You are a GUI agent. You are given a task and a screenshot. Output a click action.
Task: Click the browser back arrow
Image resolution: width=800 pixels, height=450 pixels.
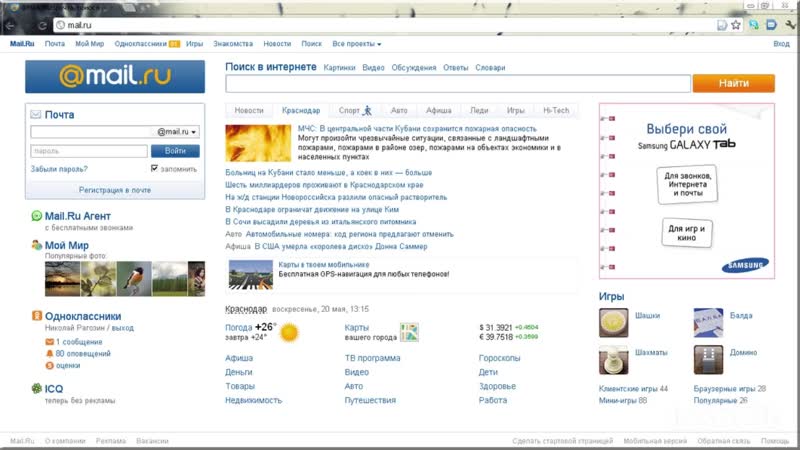(x=10, y=25)
